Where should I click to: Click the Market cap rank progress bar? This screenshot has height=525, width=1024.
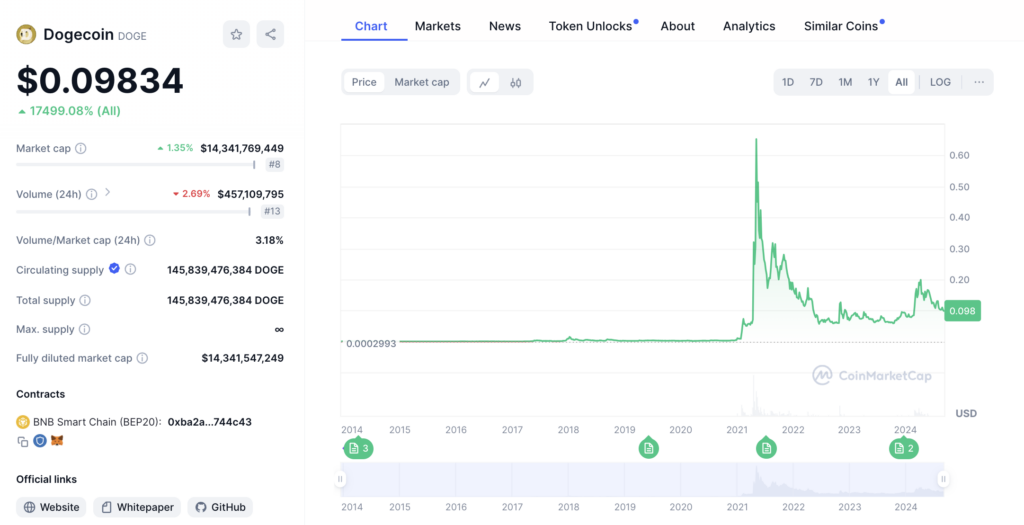point(136,165)
